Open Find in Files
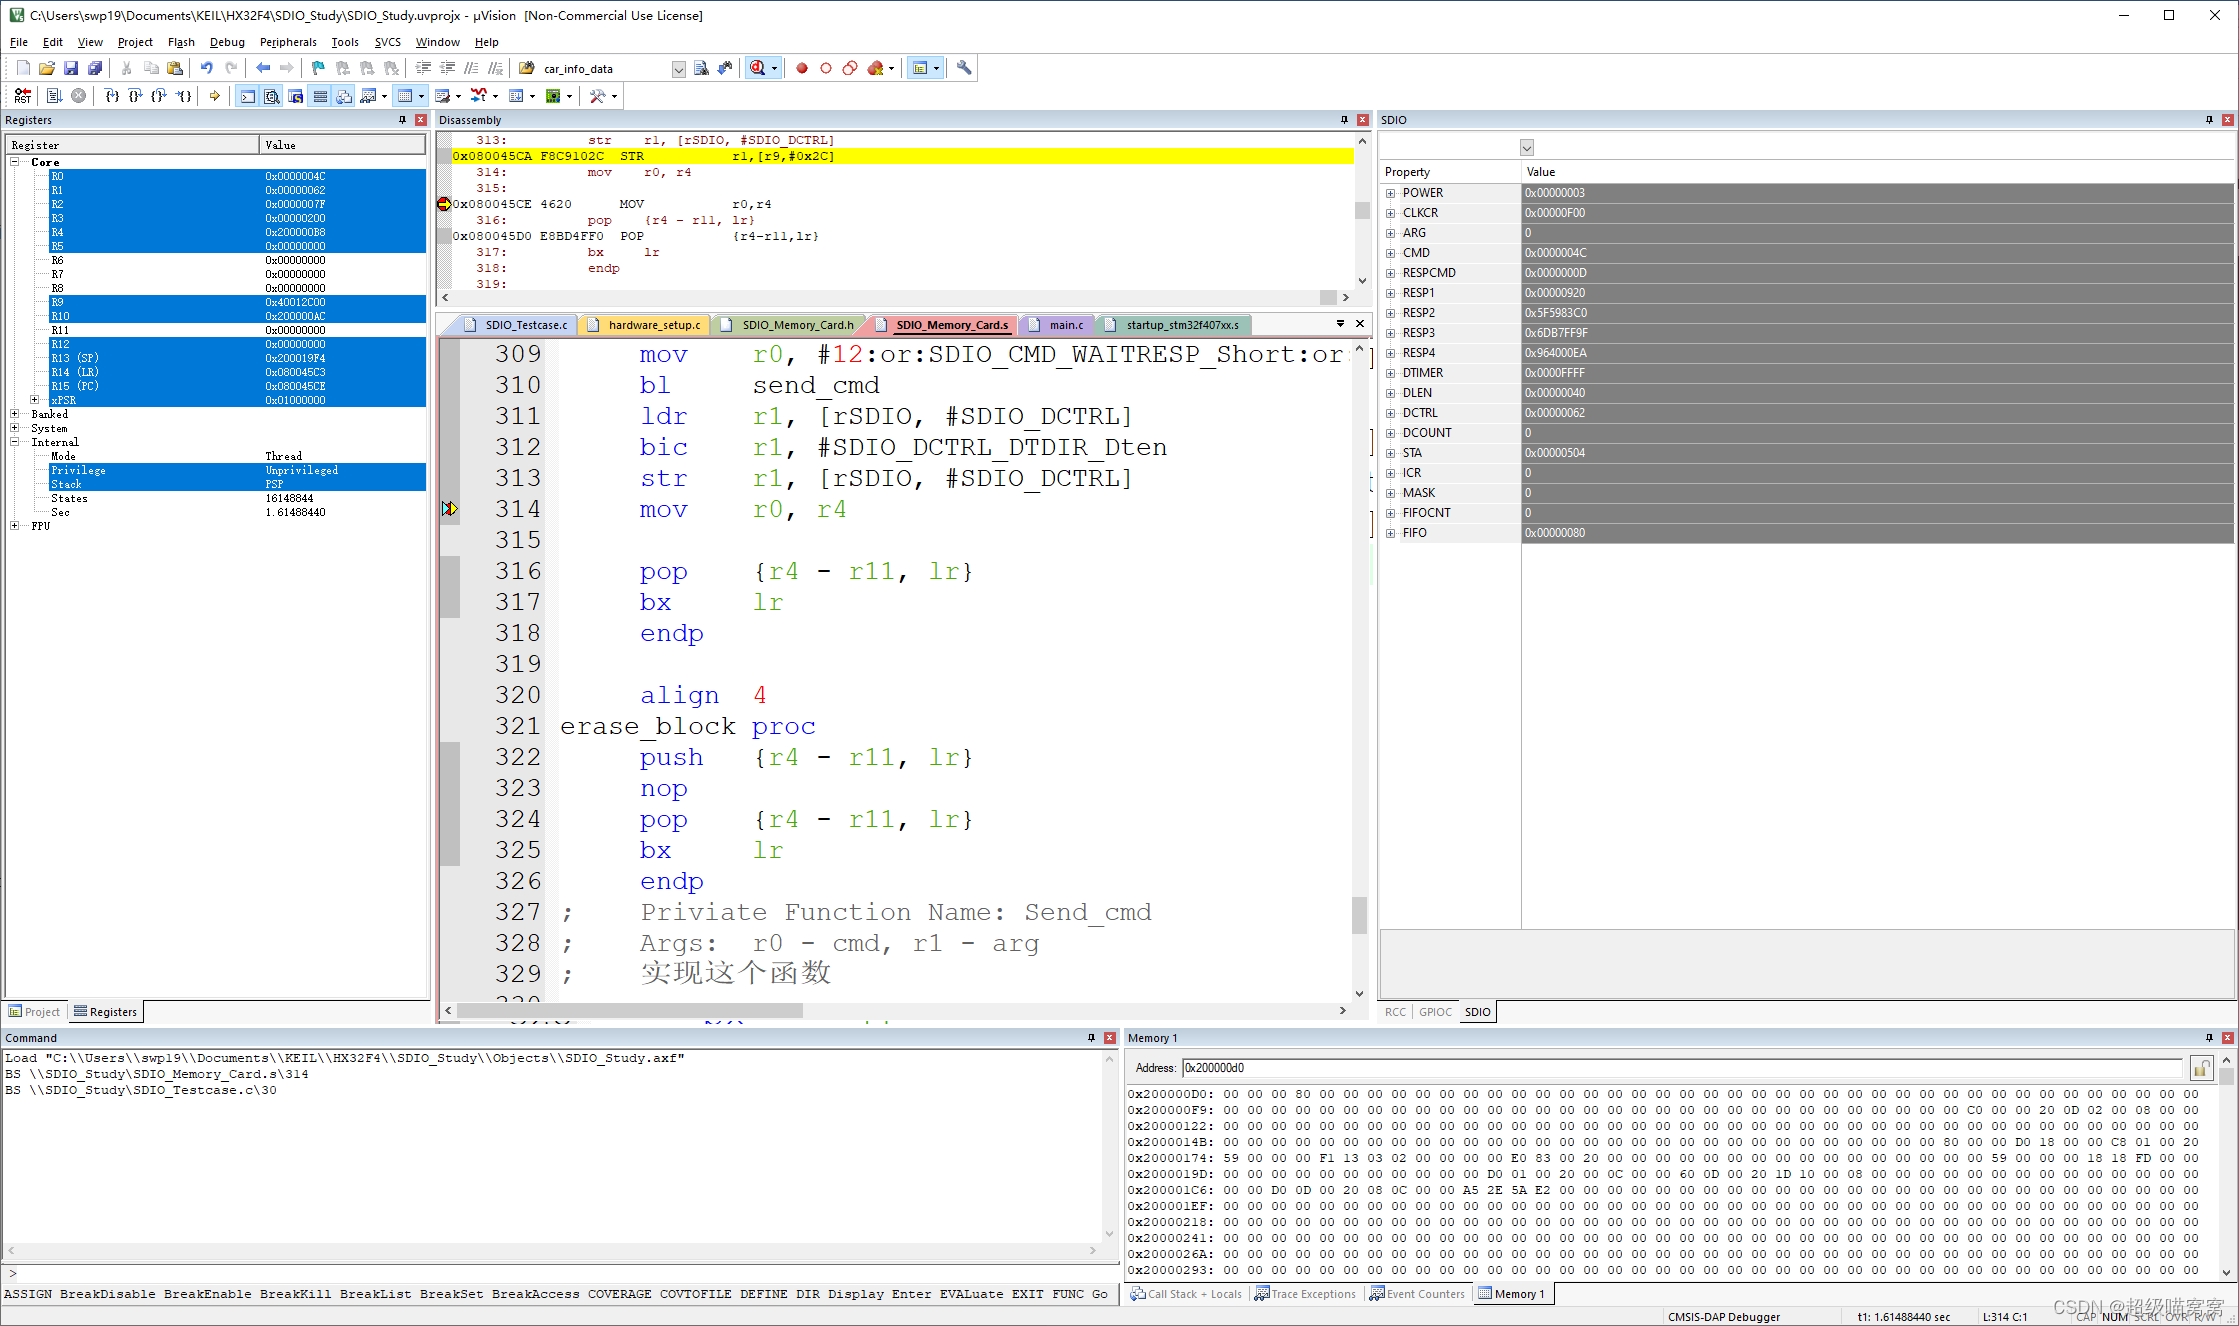 pos(527,68)
